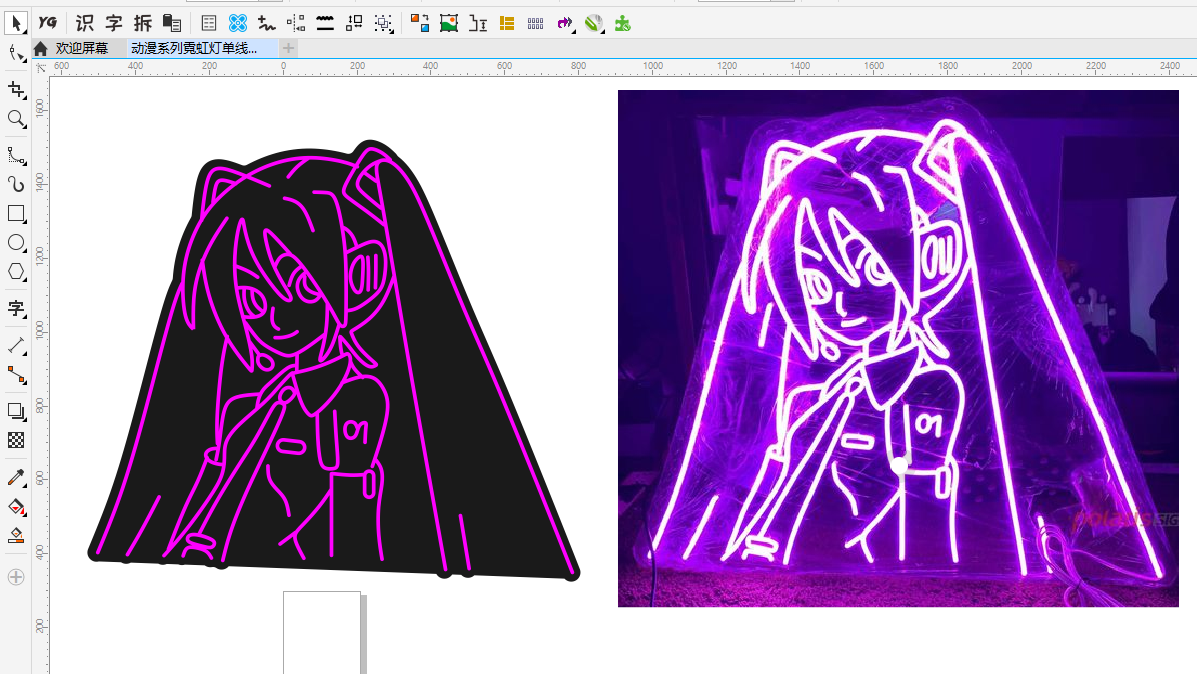Click the orange list rows icon
This screenshot has height=674, width=1197.
[x=507, y=24]
